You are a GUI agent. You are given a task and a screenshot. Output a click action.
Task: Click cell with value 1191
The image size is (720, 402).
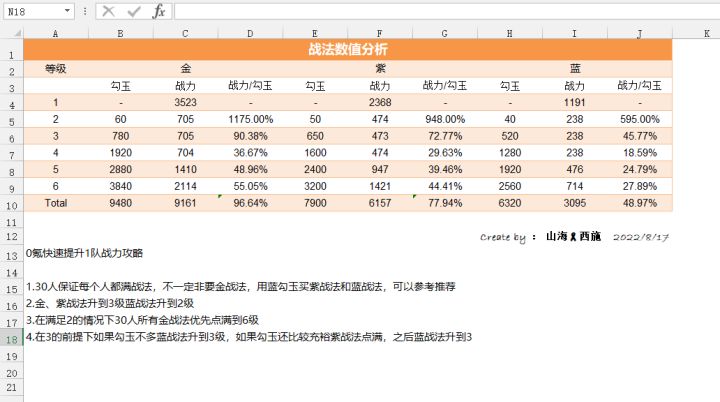pos(574,102)
